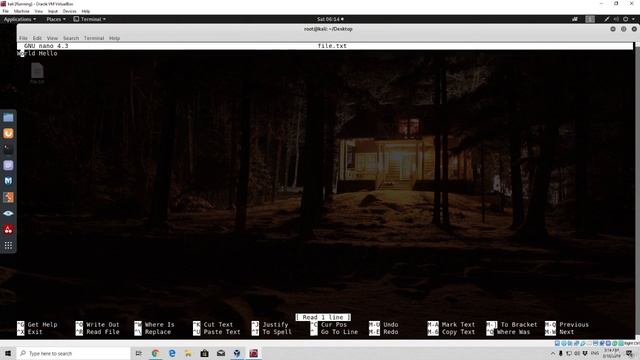Click the 'Justify' shortcut label
Screen dimensions: 640x360
pyautogui.click(x=276, y=325)
